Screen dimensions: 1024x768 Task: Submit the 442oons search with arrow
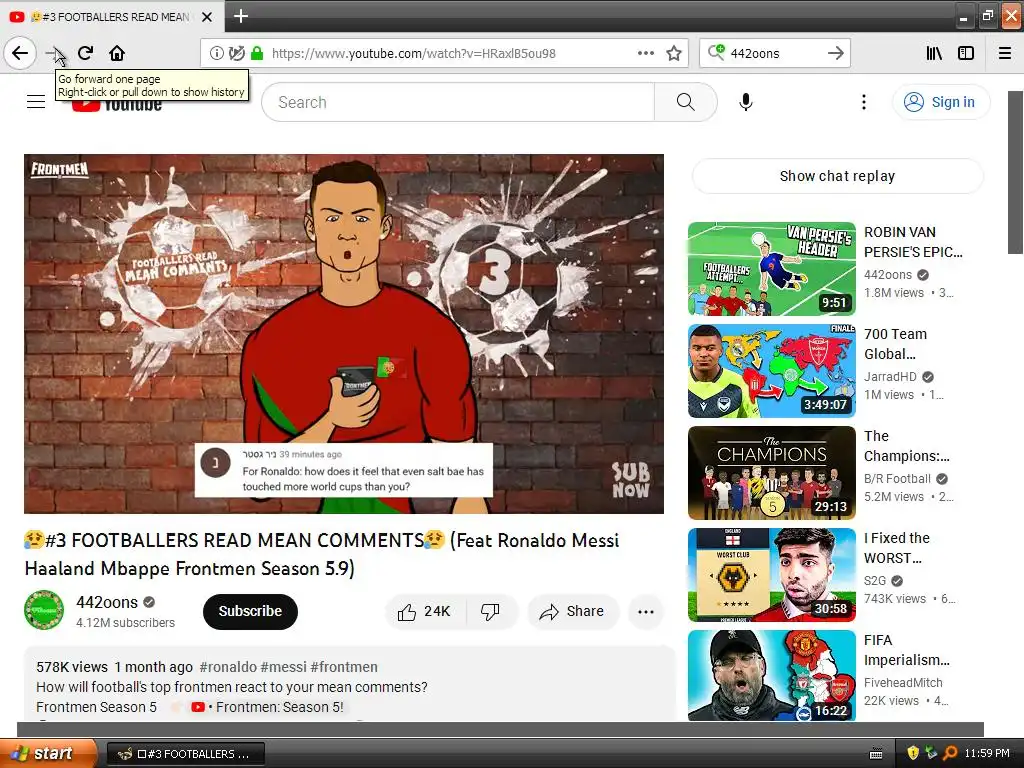(x=835, y=53)
